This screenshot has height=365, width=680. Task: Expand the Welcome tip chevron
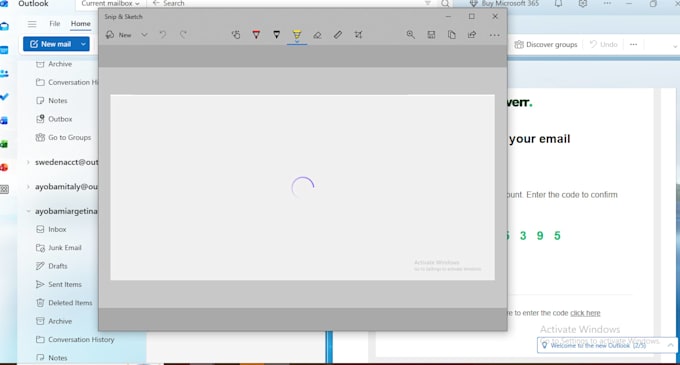click(x=670, y=345)
